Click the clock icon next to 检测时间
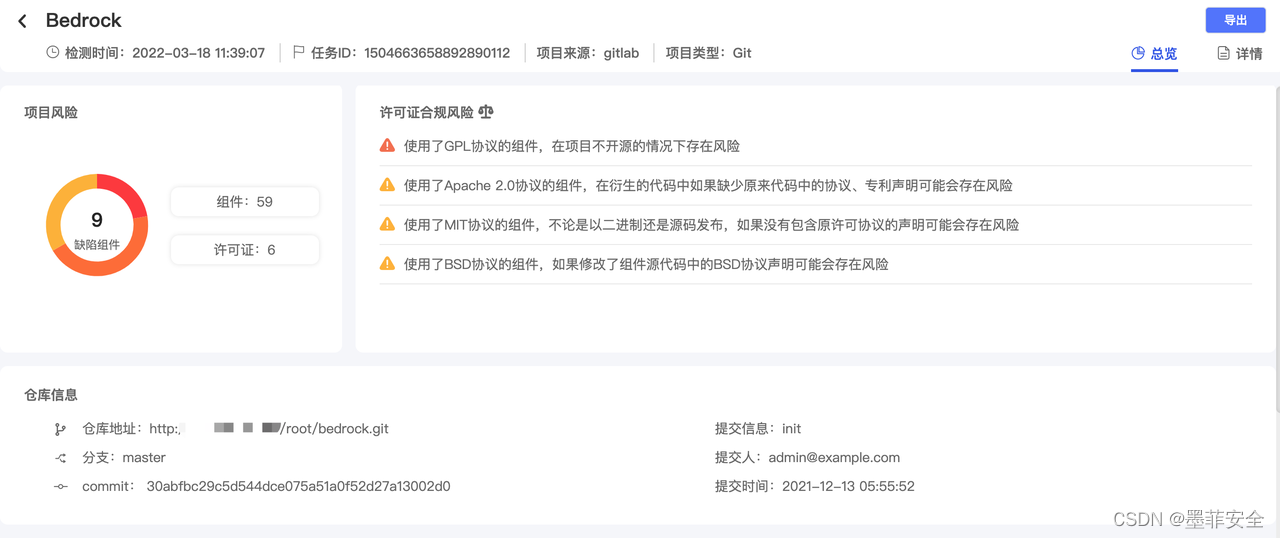This screenshot has height=538, width=1280. click(x=53, y=52)
